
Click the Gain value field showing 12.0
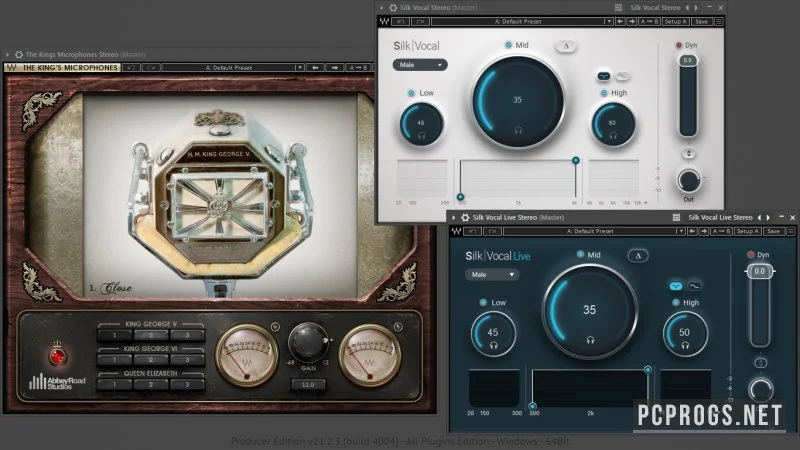(308, 384)
